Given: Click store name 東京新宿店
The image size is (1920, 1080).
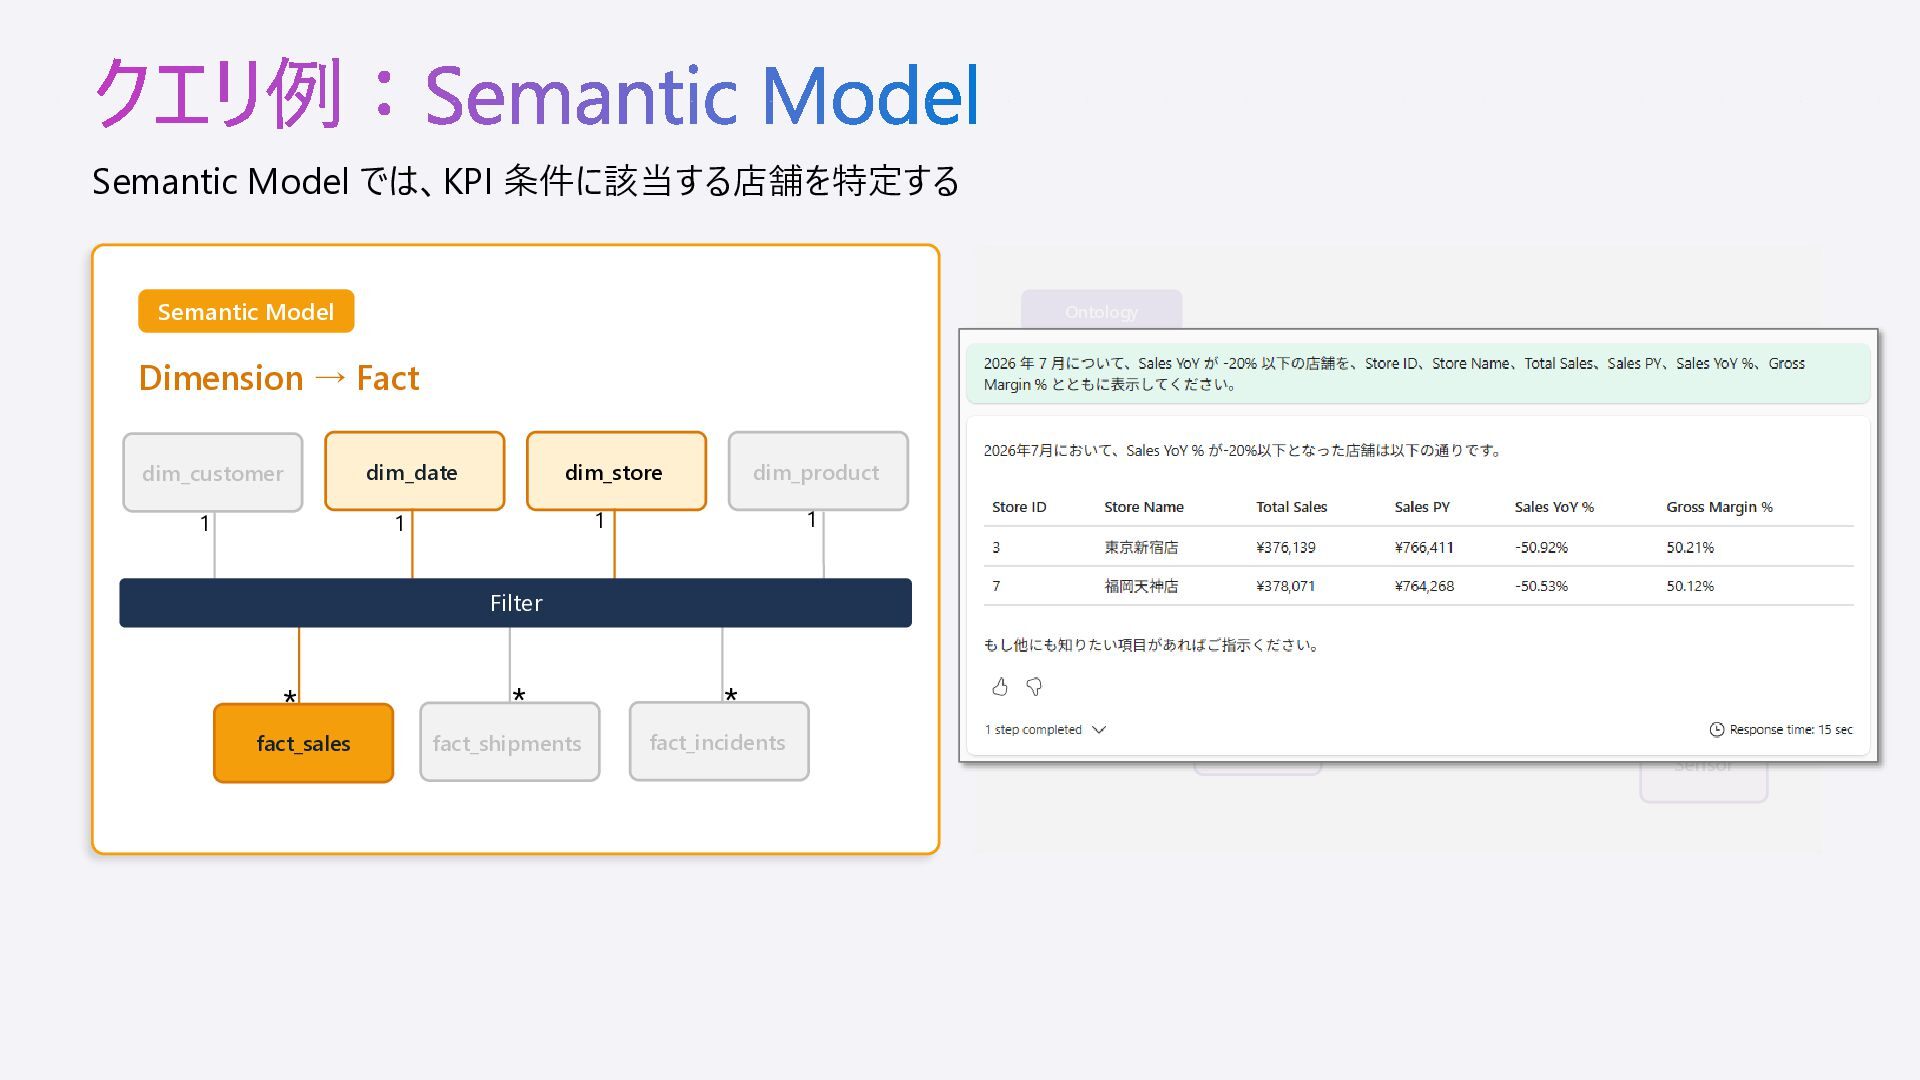Looking at the screenshot, I should (1141, 547).
